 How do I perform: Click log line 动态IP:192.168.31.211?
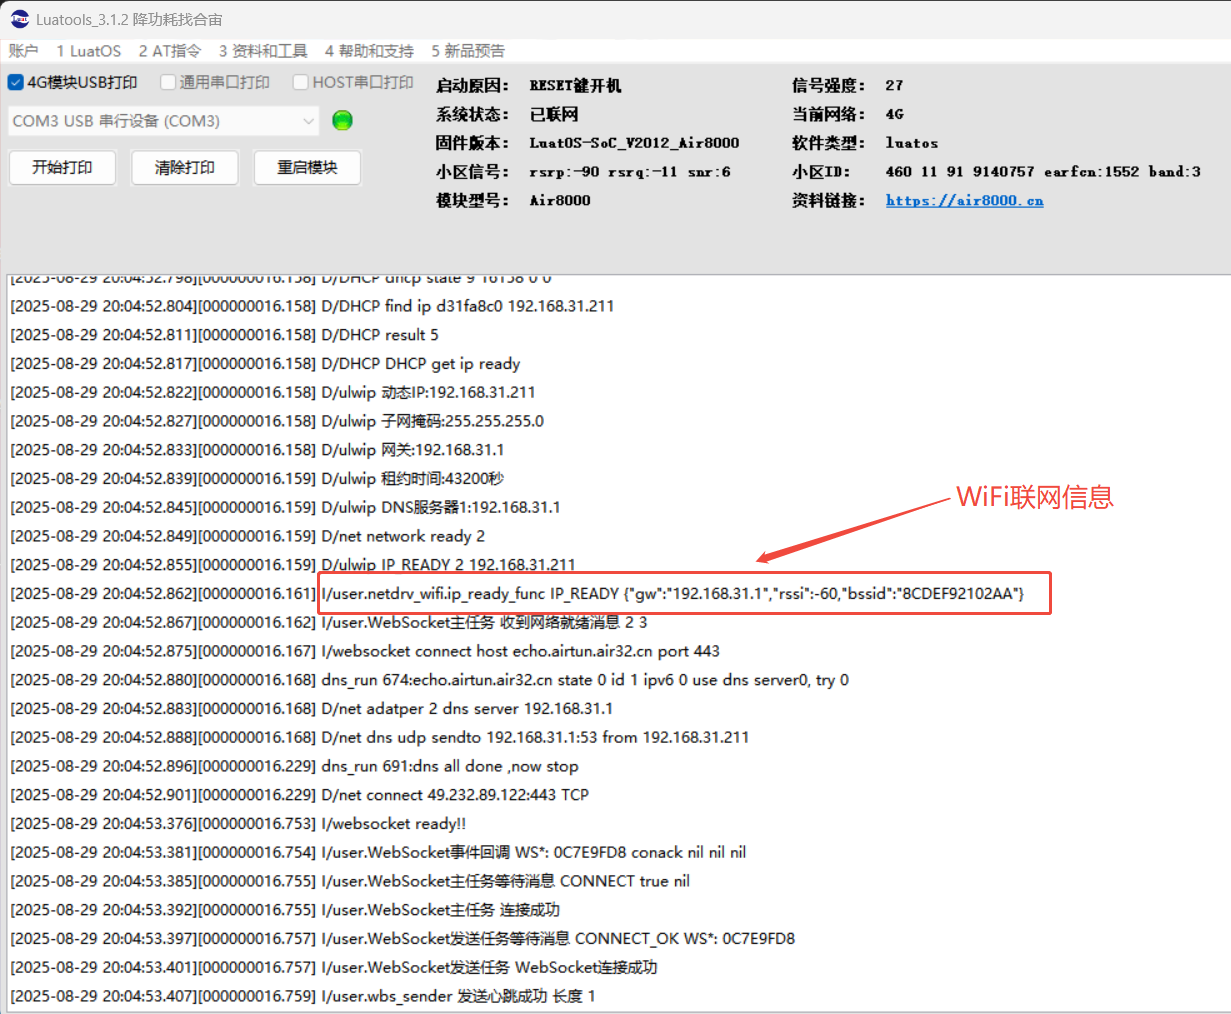[x=273, y=392]
